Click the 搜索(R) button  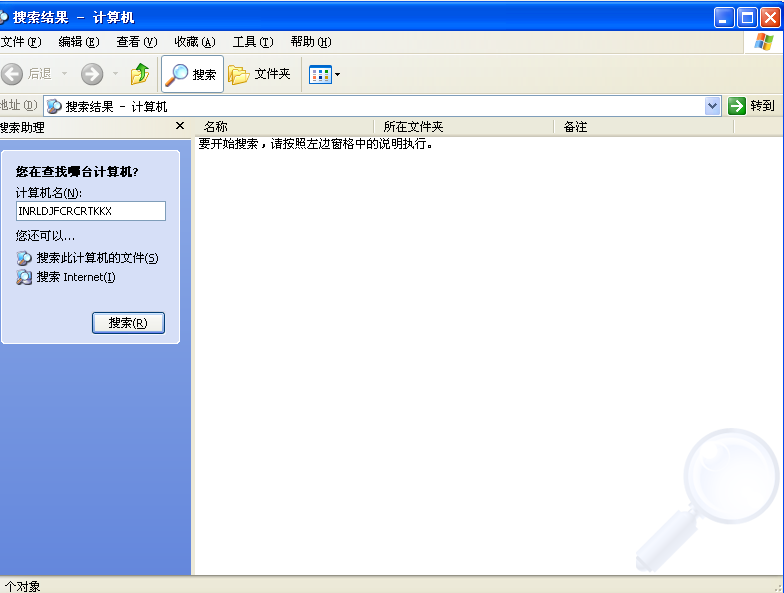(128, 323)
